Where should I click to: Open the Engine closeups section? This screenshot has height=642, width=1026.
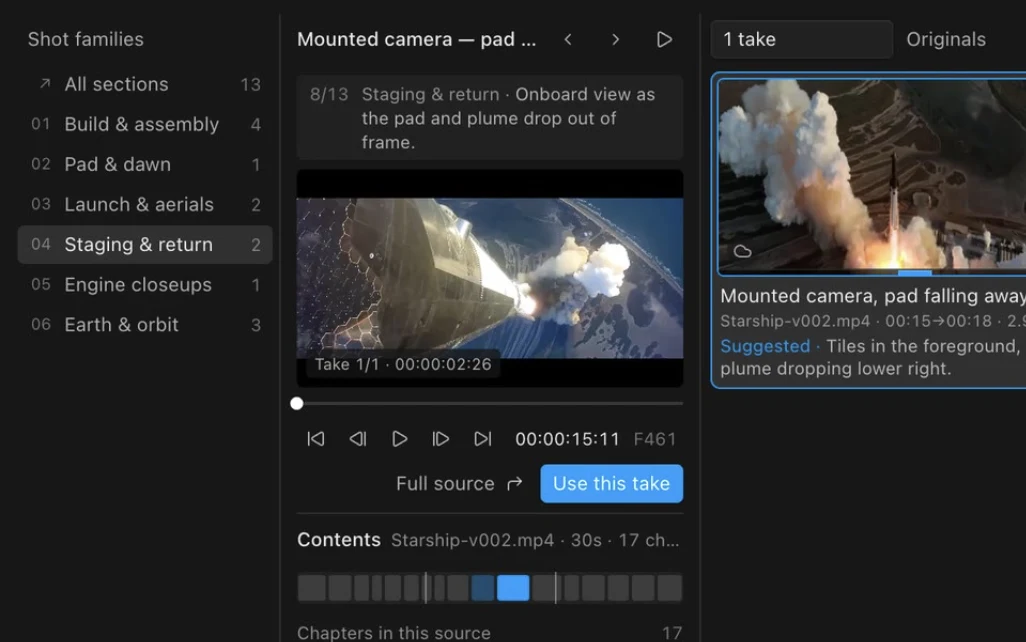pos(145,285)
